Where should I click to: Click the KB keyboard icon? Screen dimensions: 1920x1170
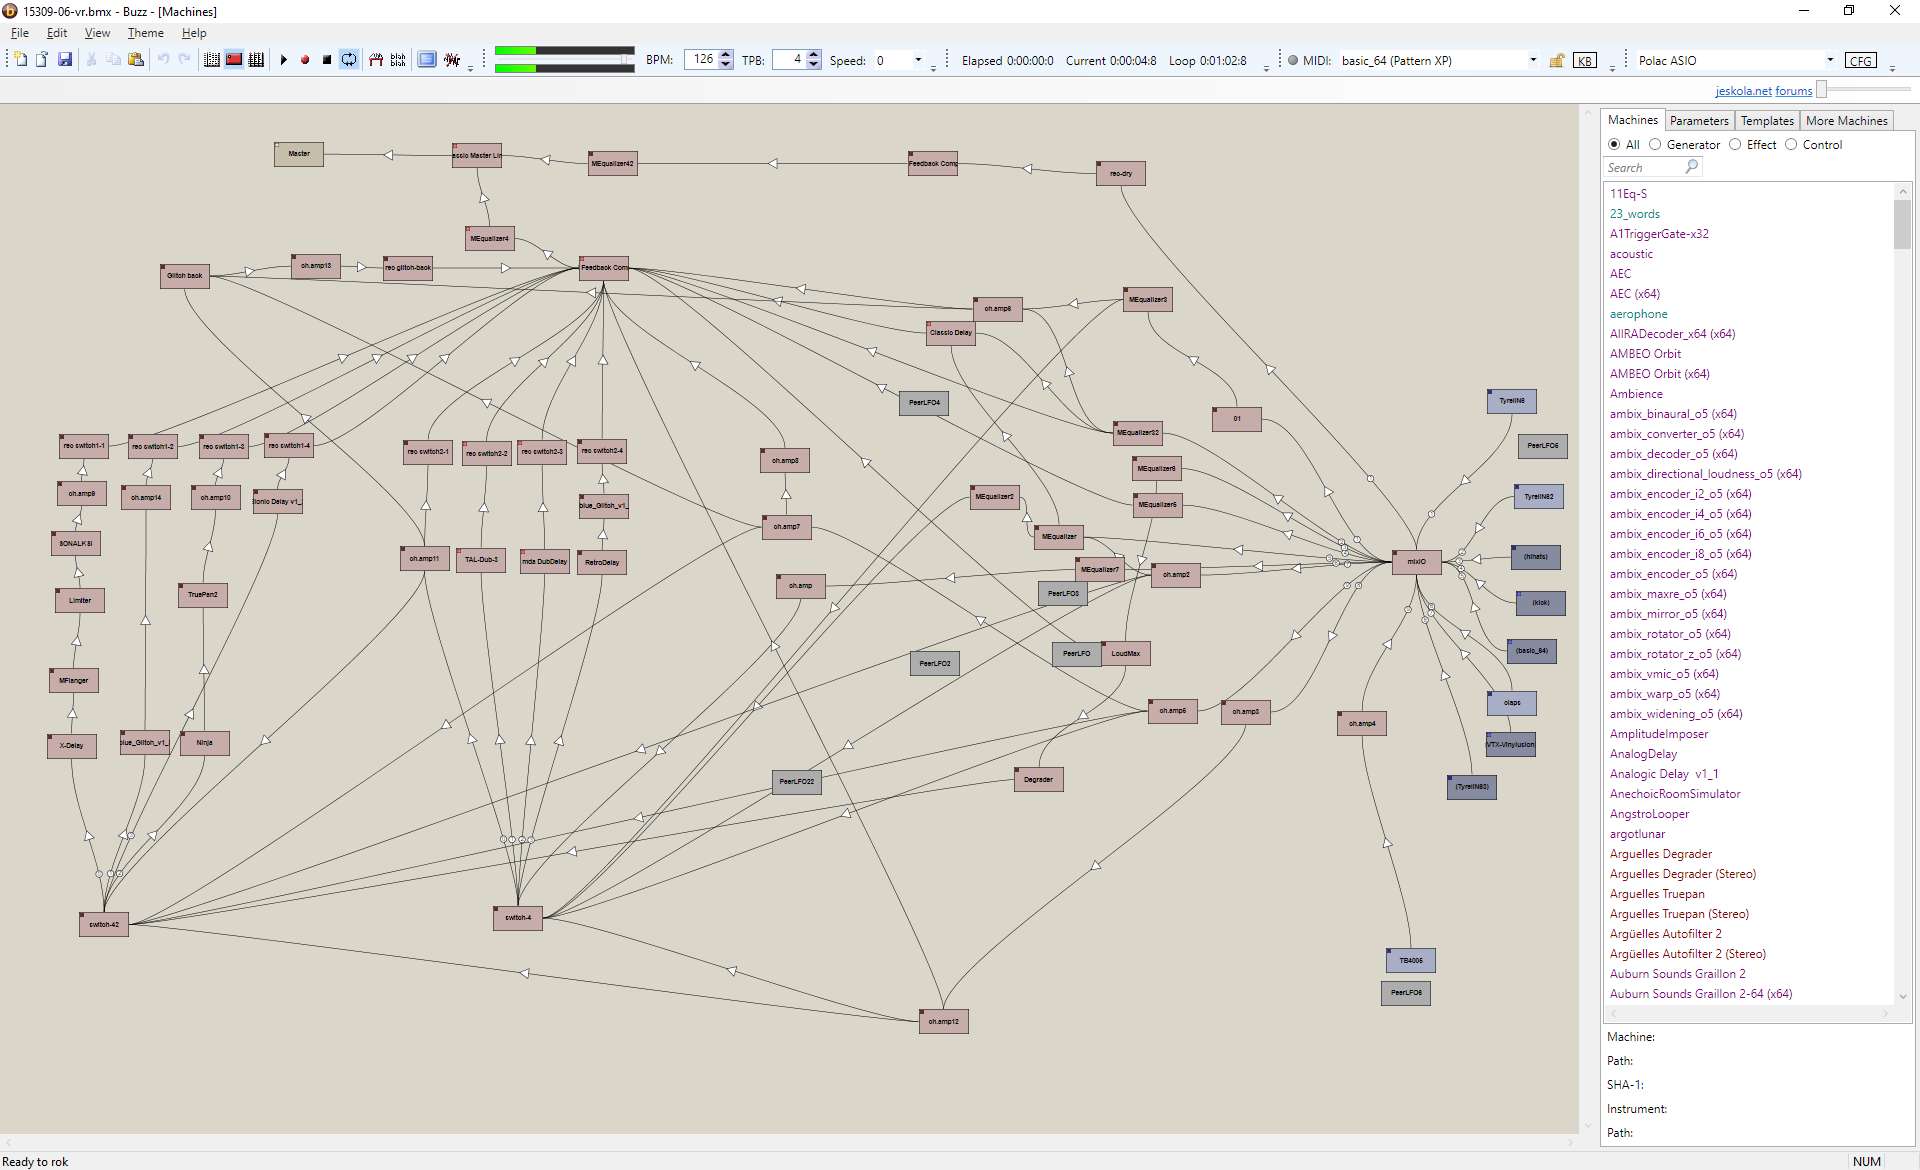(x=1584, y=61)
